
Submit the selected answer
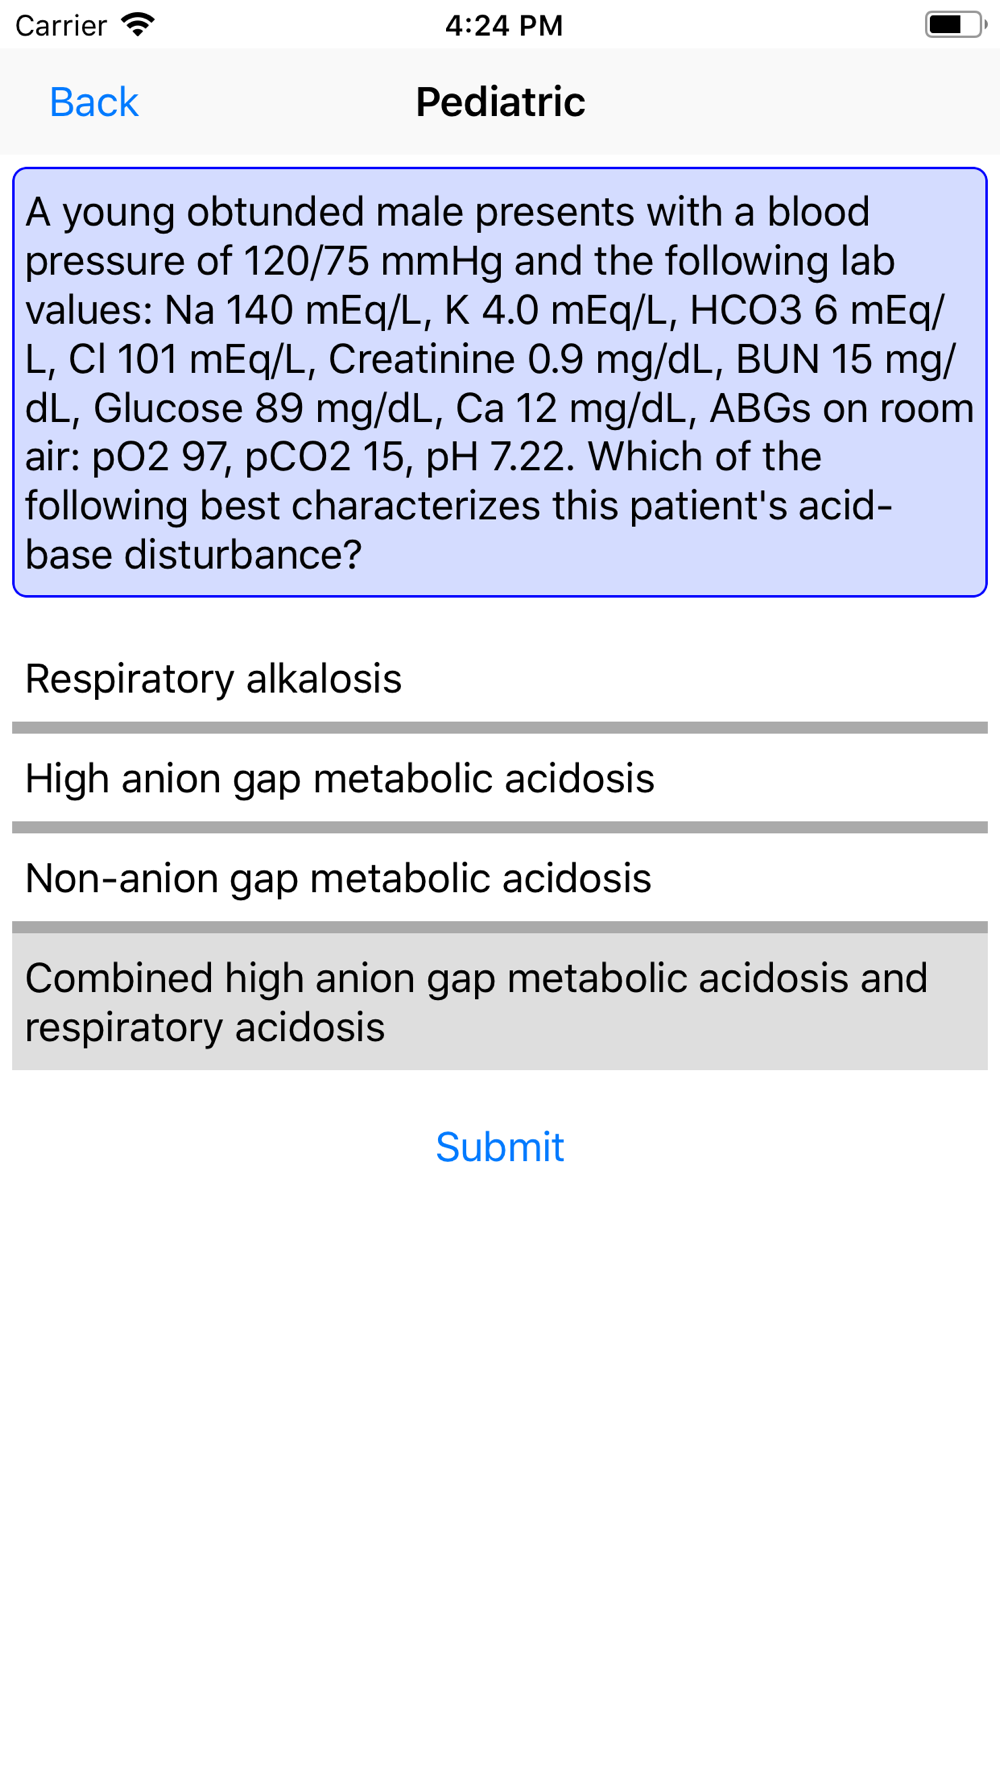[500, 1147]
